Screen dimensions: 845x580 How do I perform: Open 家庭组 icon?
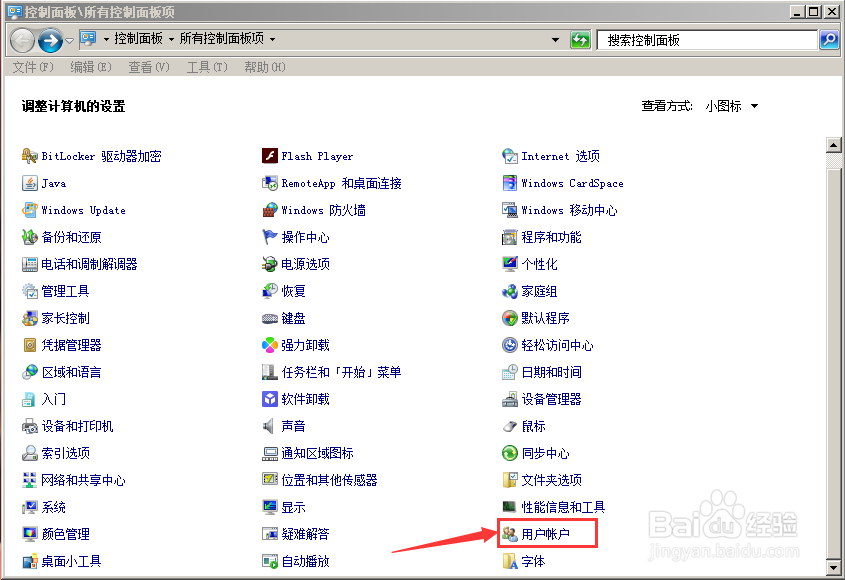click(x=509, y=292)
